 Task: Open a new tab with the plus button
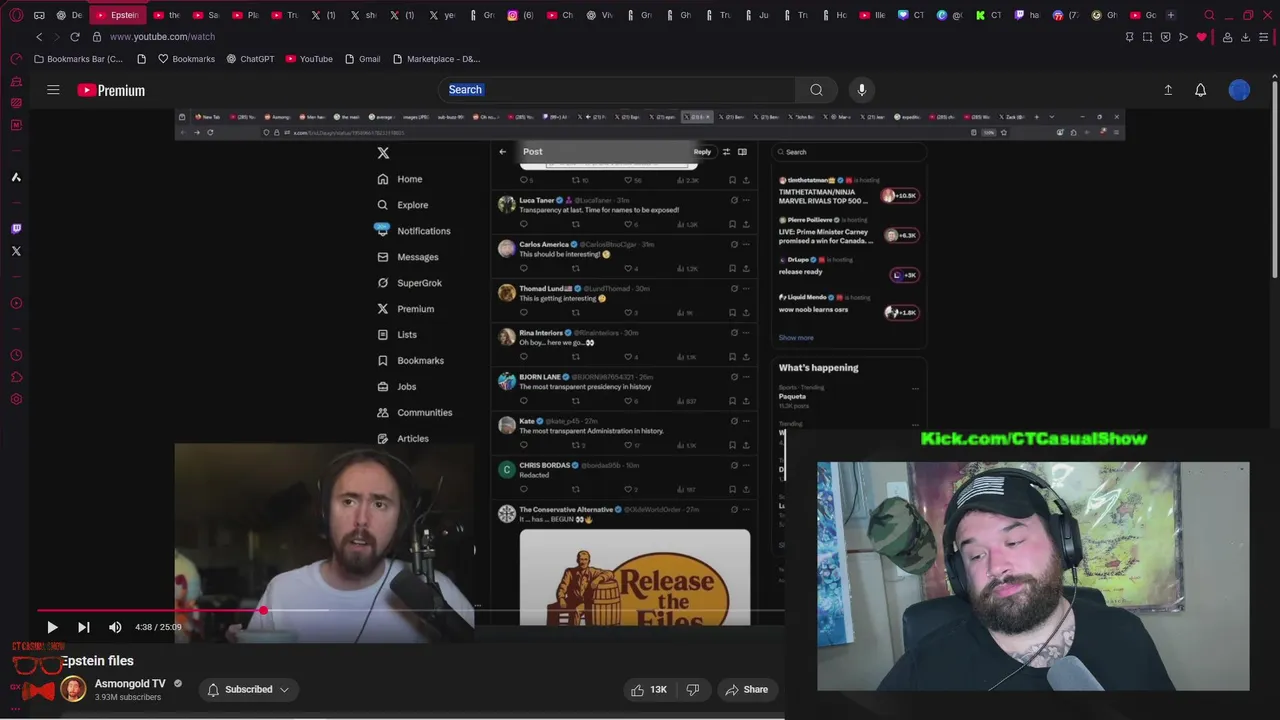point(1171,15)
